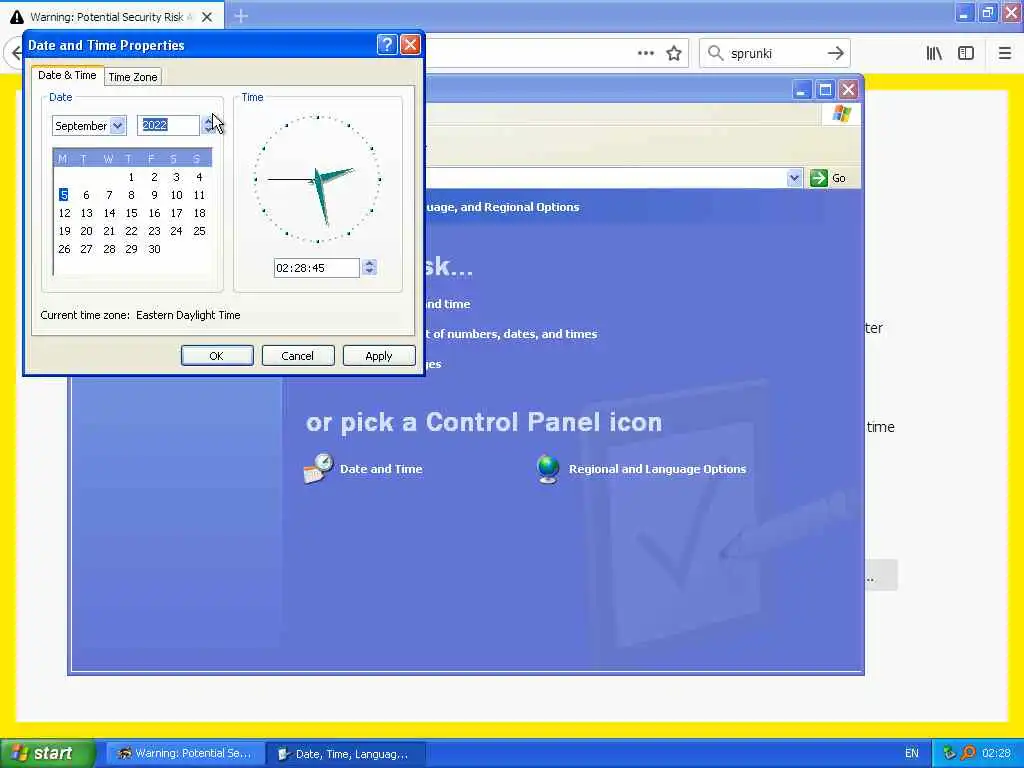1024x768 pixels.
Task: Click the time field showing 02:28:45
Action: point(316,268)
